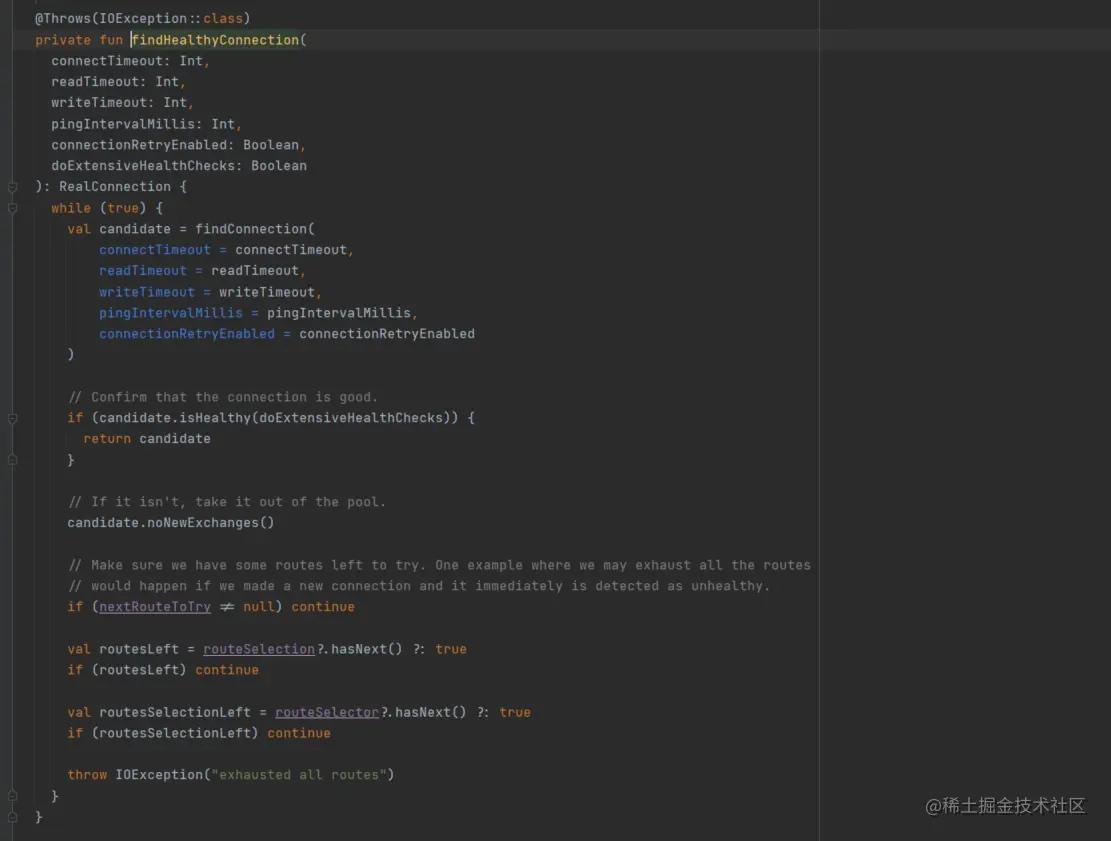Click the 'while' keyword
Image resolution: width=1111 pixels, height=841 pixels.
point(71,208)
